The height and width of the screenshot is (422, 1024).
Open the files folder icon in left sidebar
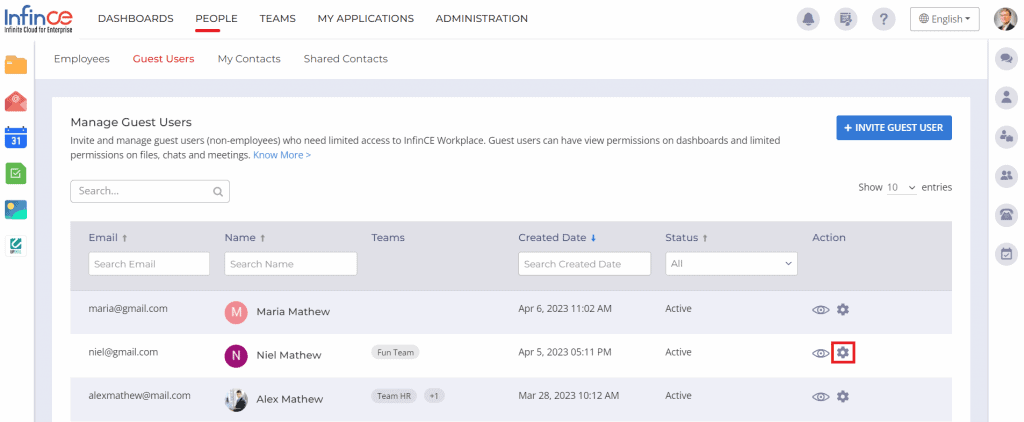(16, 66)
